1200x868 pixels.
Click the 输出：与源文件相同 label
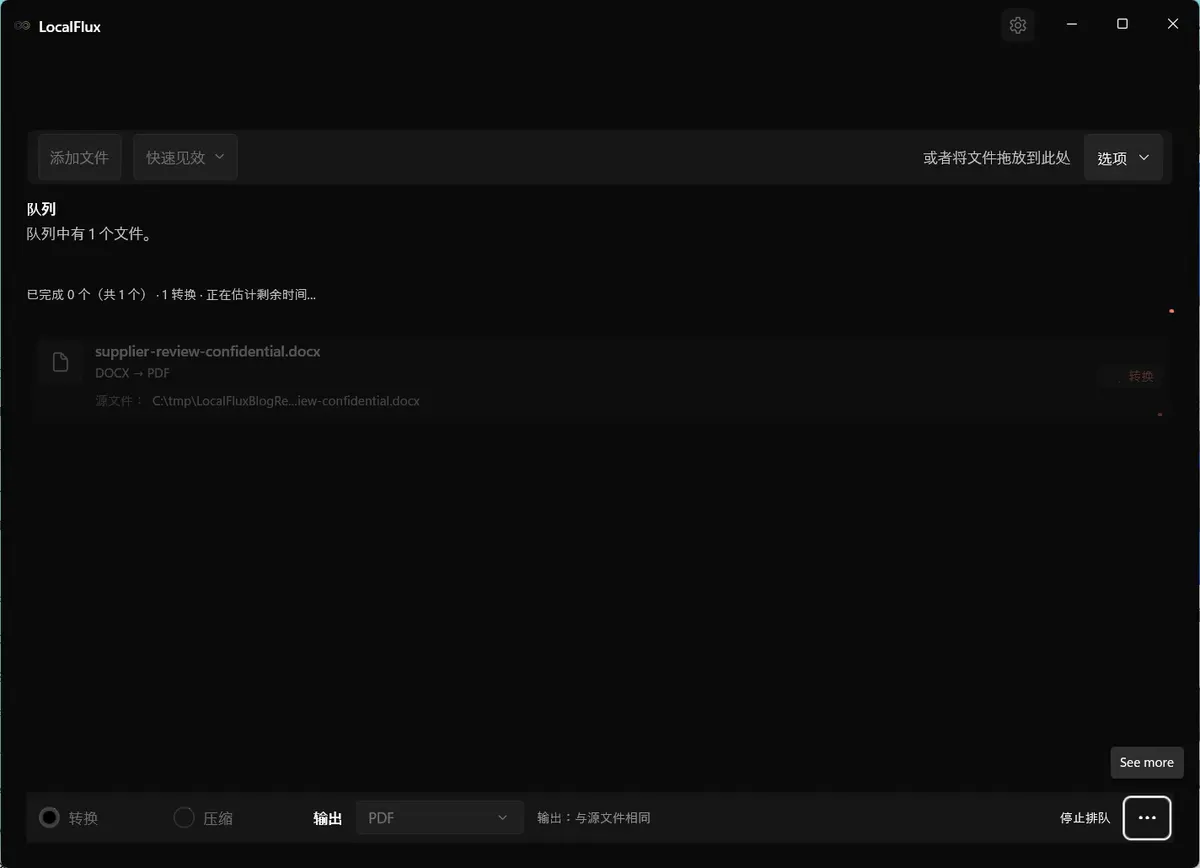point(594,818)
